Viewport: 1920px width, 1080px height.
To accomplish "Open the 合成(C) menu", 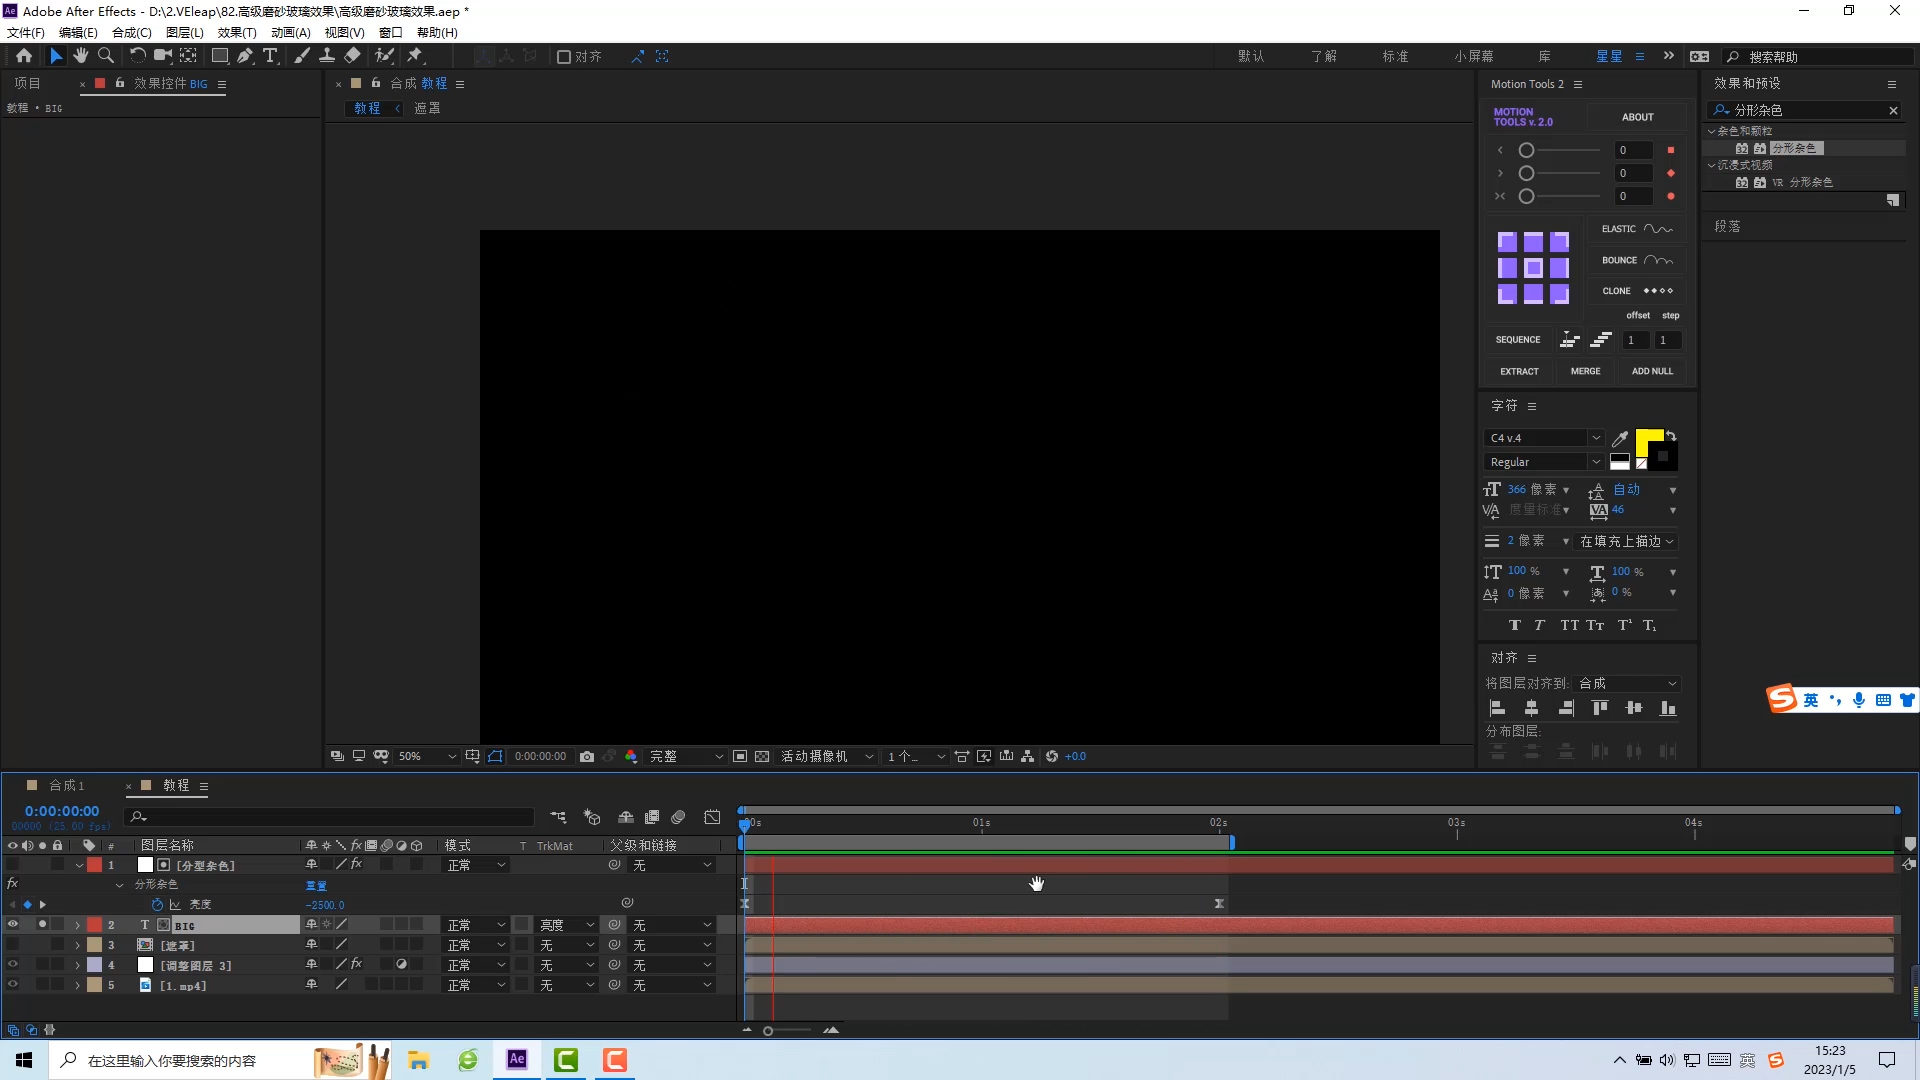I will click(132, 32).
